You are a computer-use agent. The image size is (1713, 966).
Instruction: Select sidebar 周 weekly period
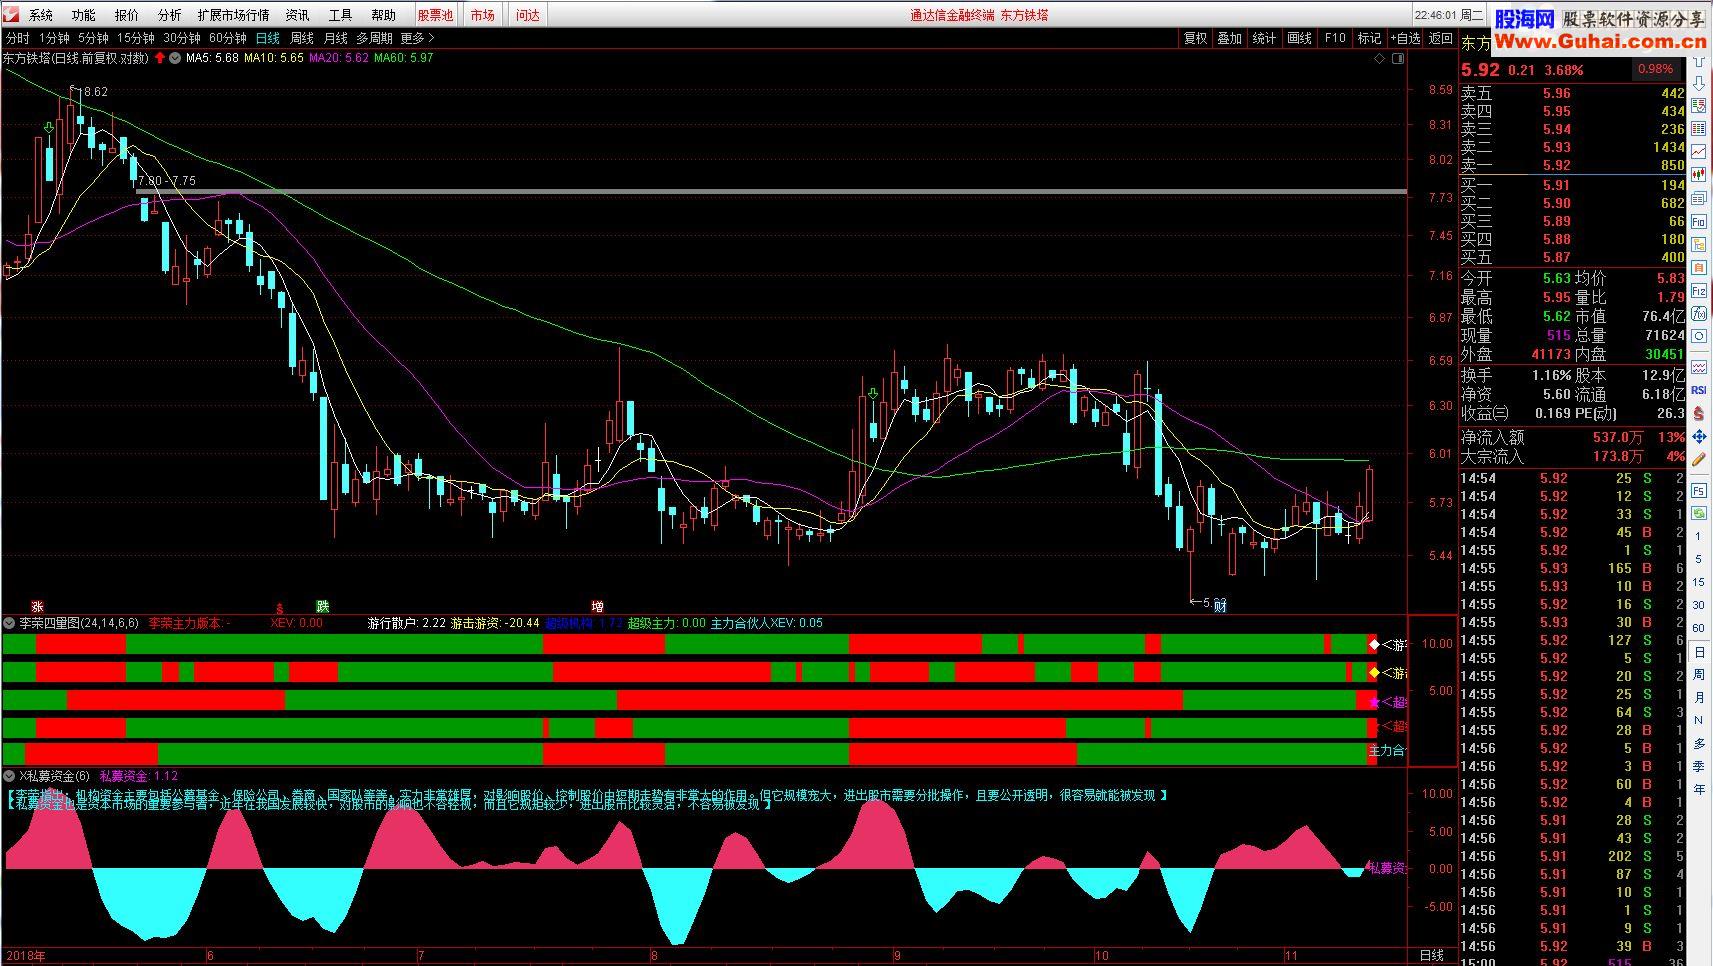(x=1698, y=675)
